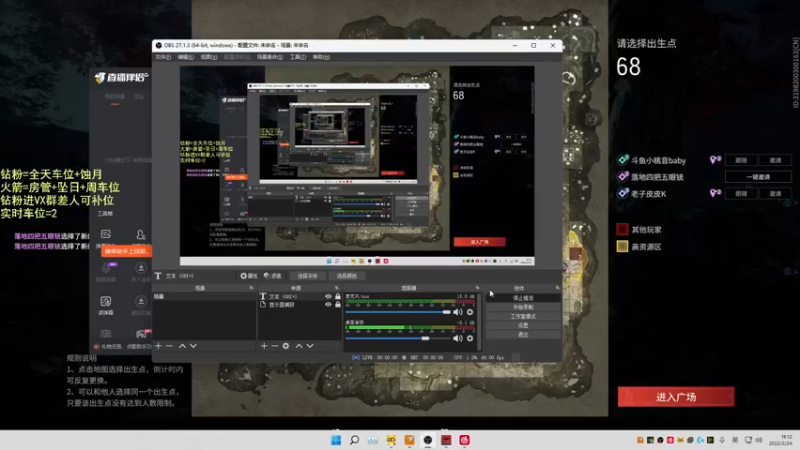Open system volume icon in tray

(759, 440)
